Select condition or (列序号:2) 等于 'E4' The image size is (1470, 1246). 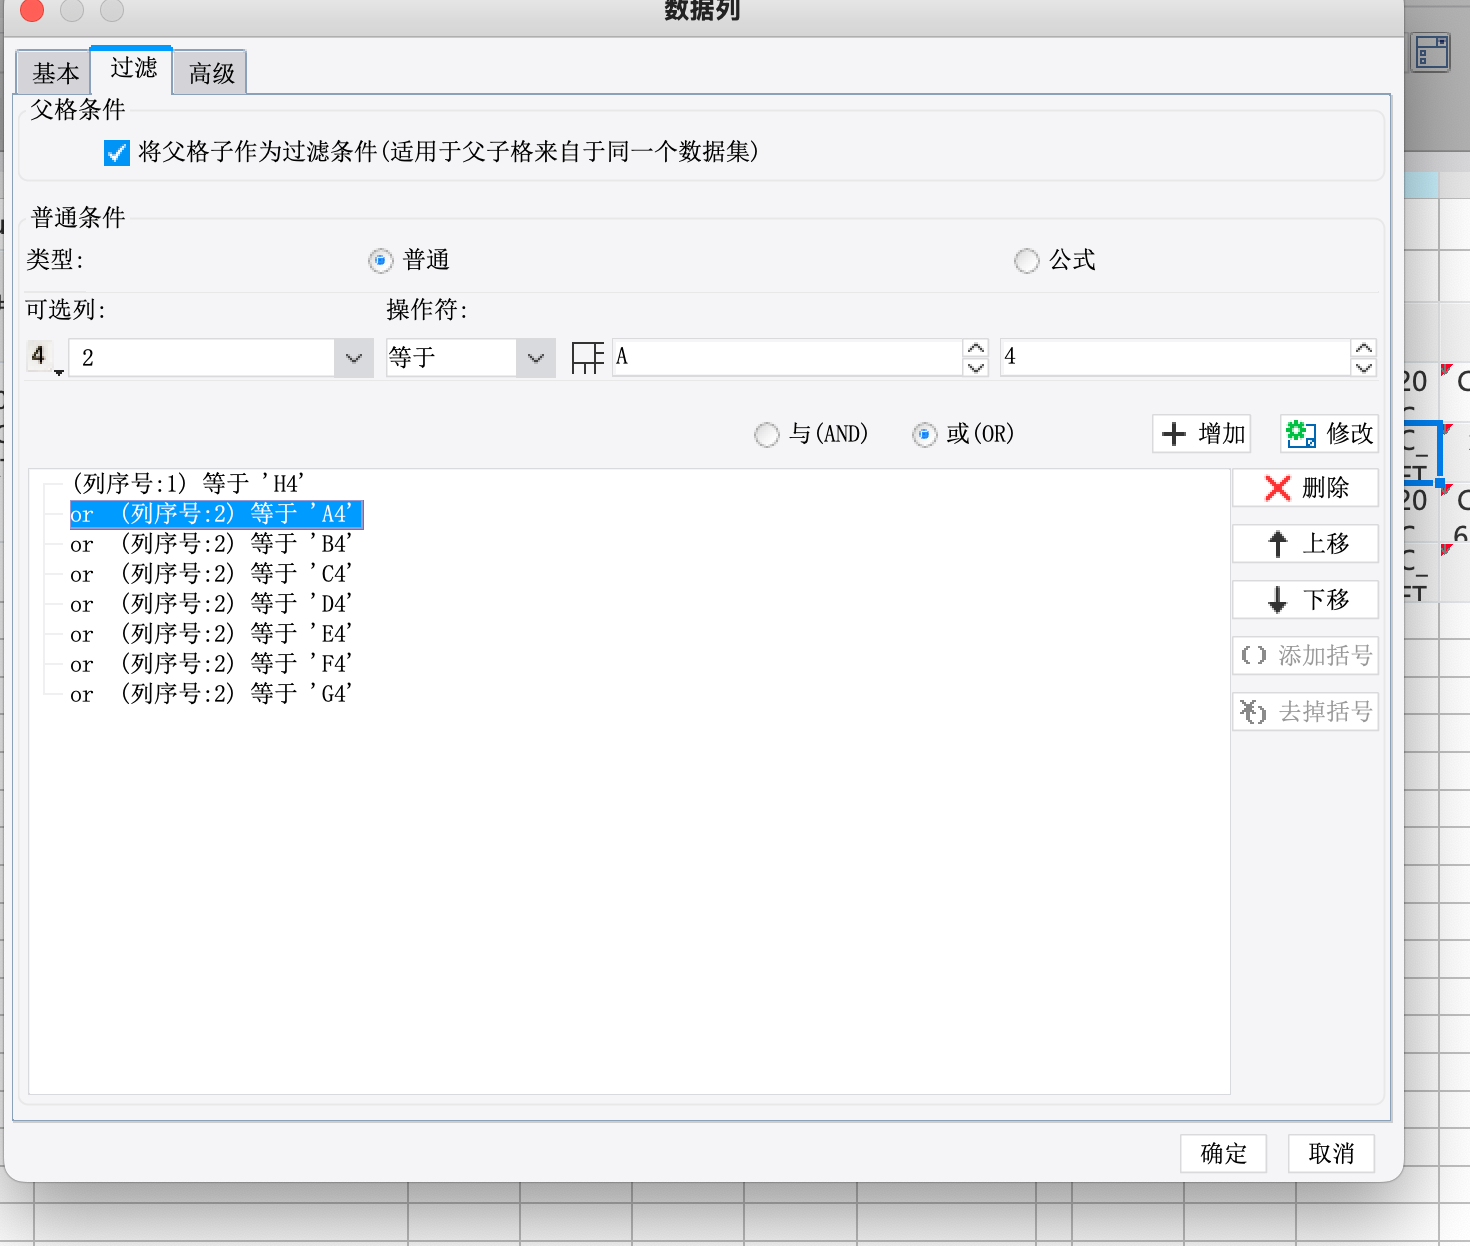click(211, 634)
